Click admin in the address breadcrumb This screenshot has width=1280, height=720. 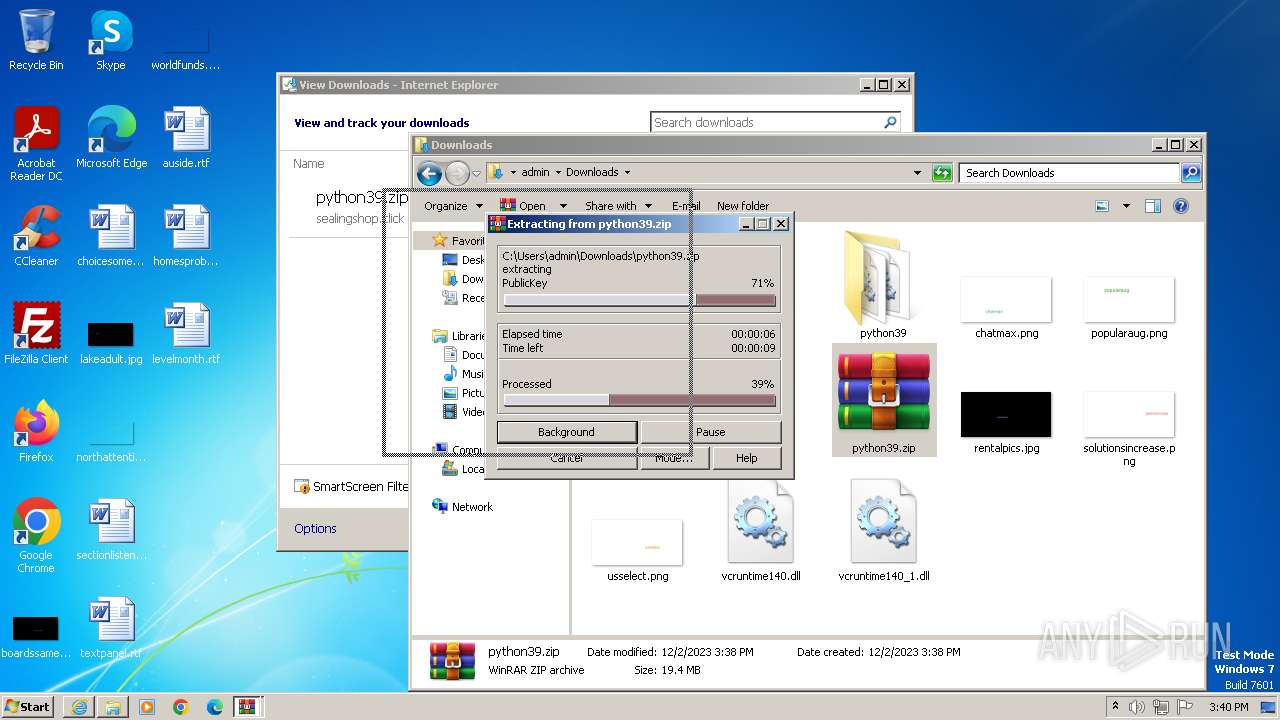[536, 172]
